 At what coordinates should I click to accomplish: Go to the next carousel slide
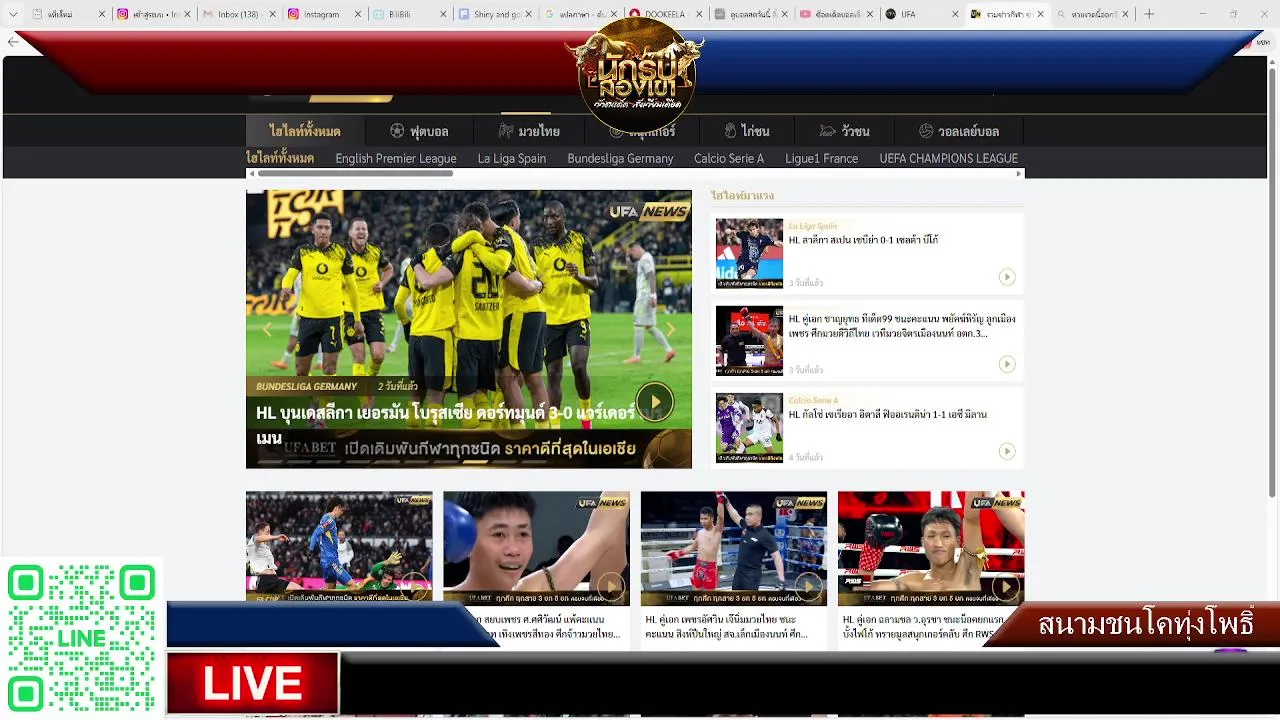pyautogui.click(x=671, y=329)
